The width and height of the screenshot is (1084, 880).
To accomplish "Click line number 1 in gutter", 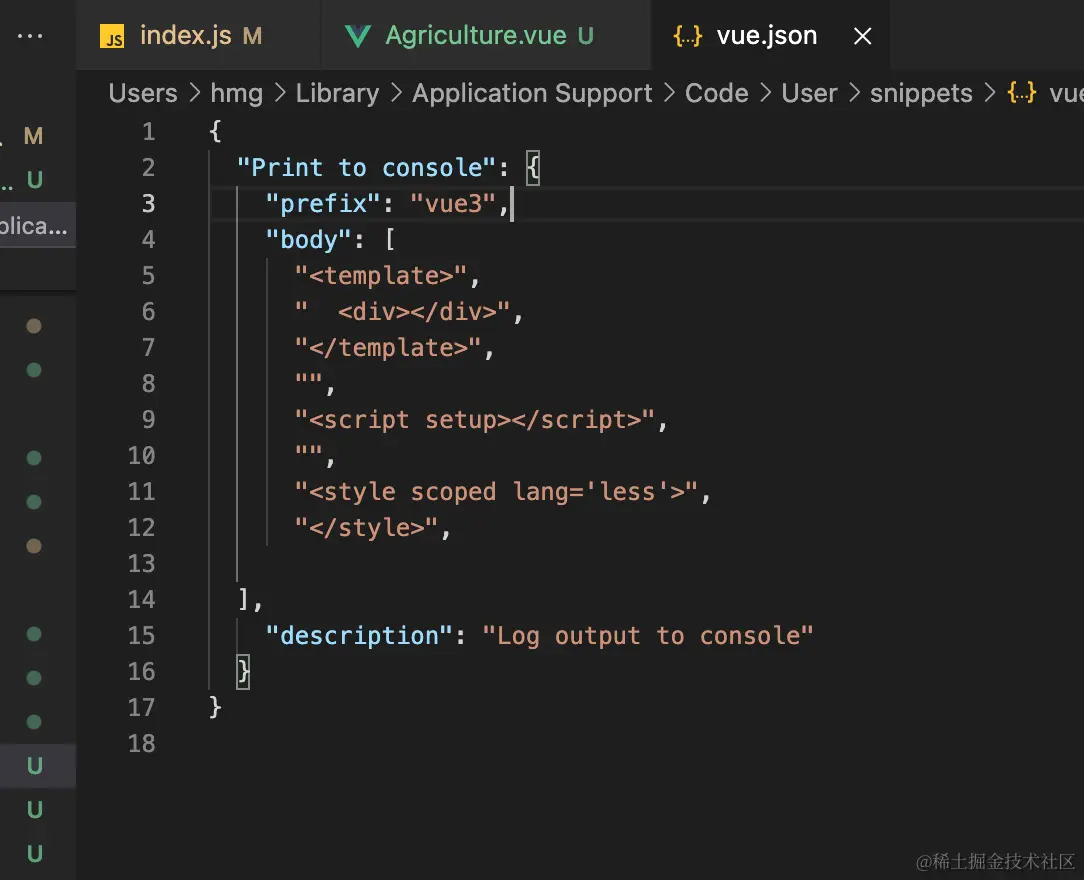I will (x=149, y=131).
